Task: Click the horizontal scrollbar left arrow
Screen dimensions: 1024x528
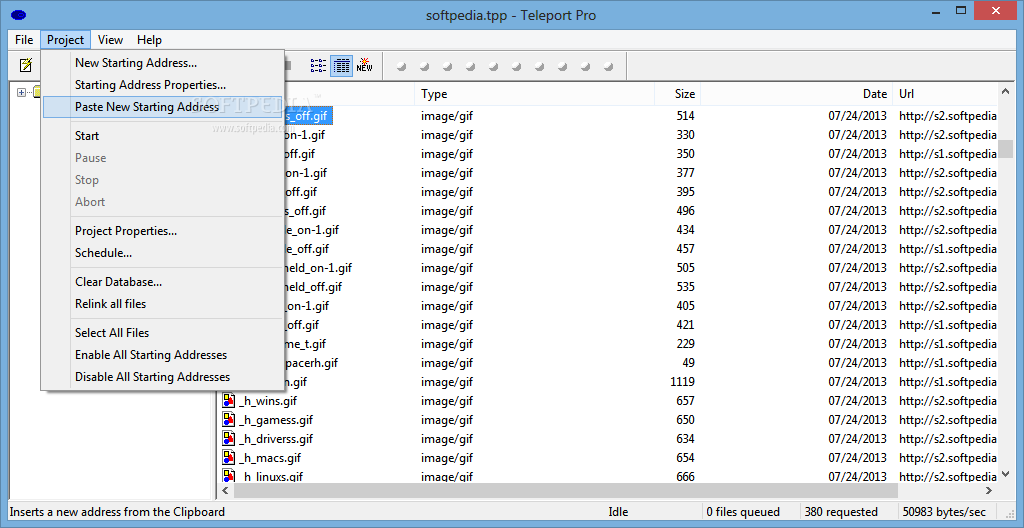Action: point(226,490)
